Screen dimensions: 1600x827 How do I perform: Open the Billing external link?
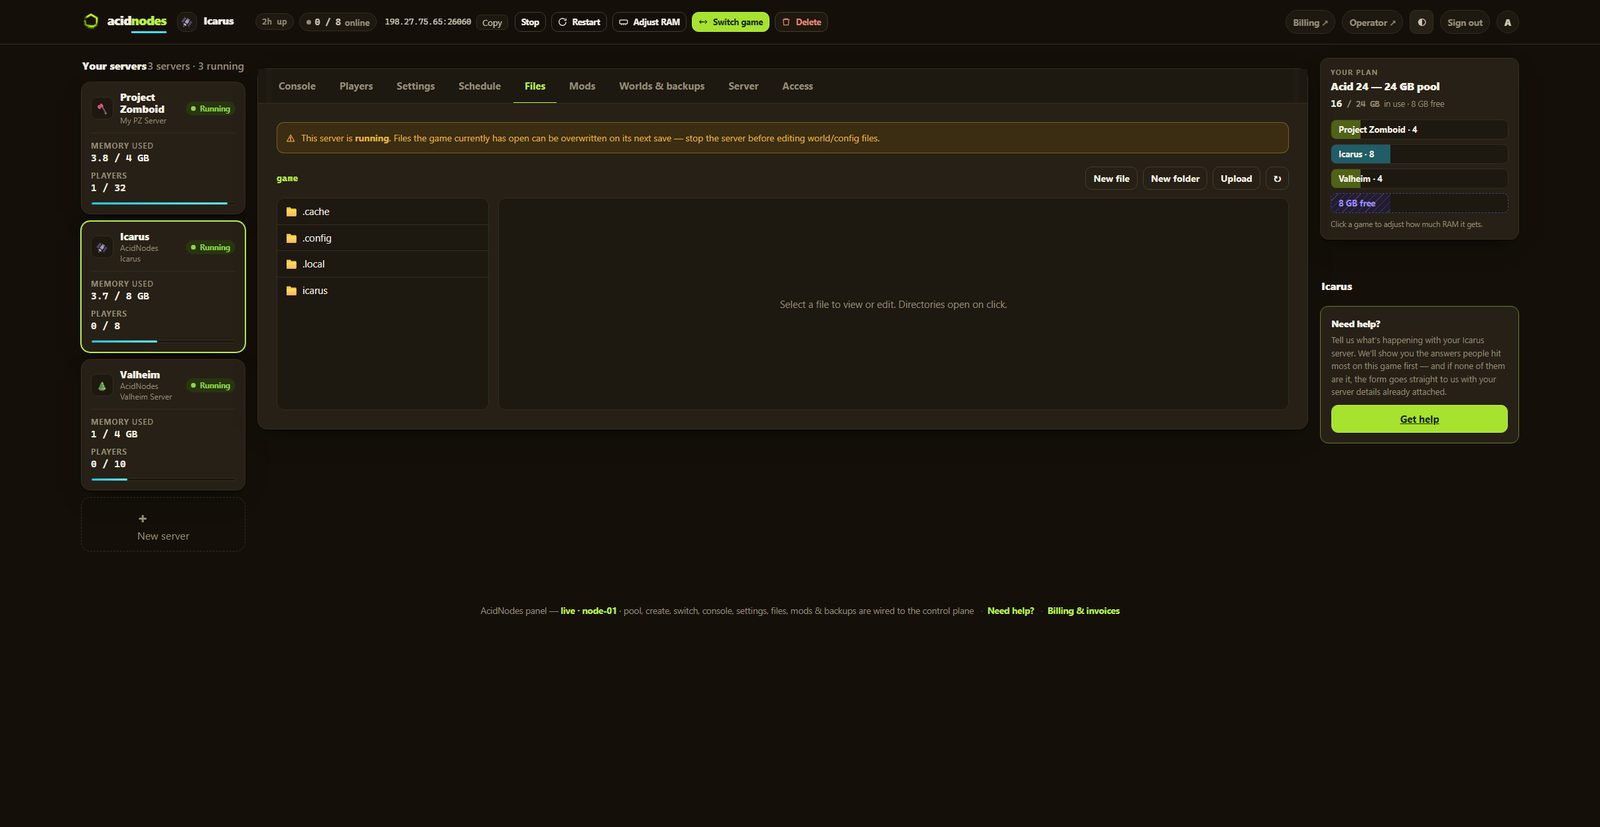1310,22
